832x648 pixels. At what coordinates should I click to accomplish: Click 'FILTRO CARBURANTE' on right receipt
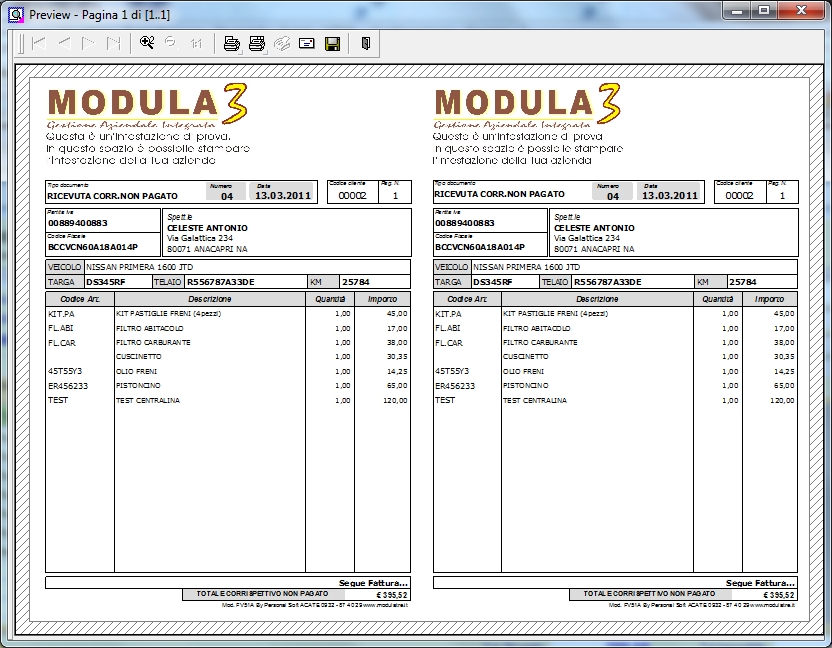540,342
